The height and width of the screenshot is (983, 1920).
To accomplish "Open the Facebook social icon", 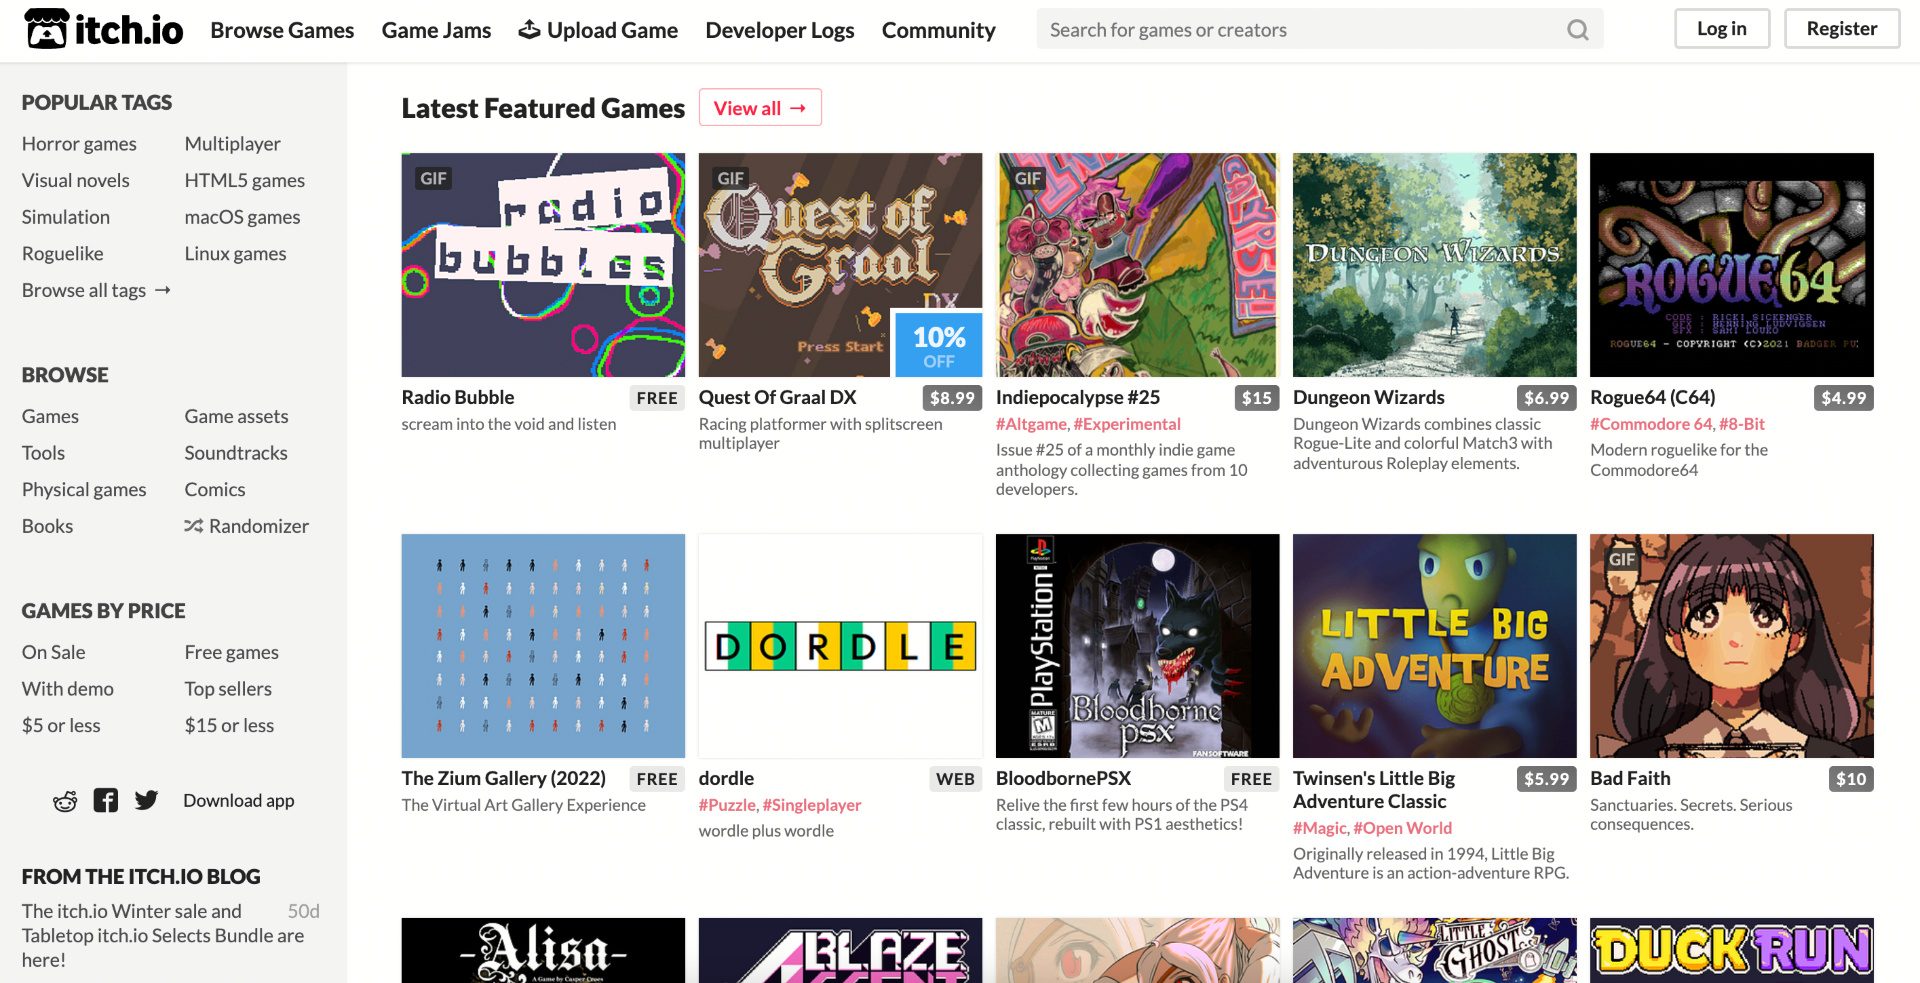I will click(x=106, y=800).
